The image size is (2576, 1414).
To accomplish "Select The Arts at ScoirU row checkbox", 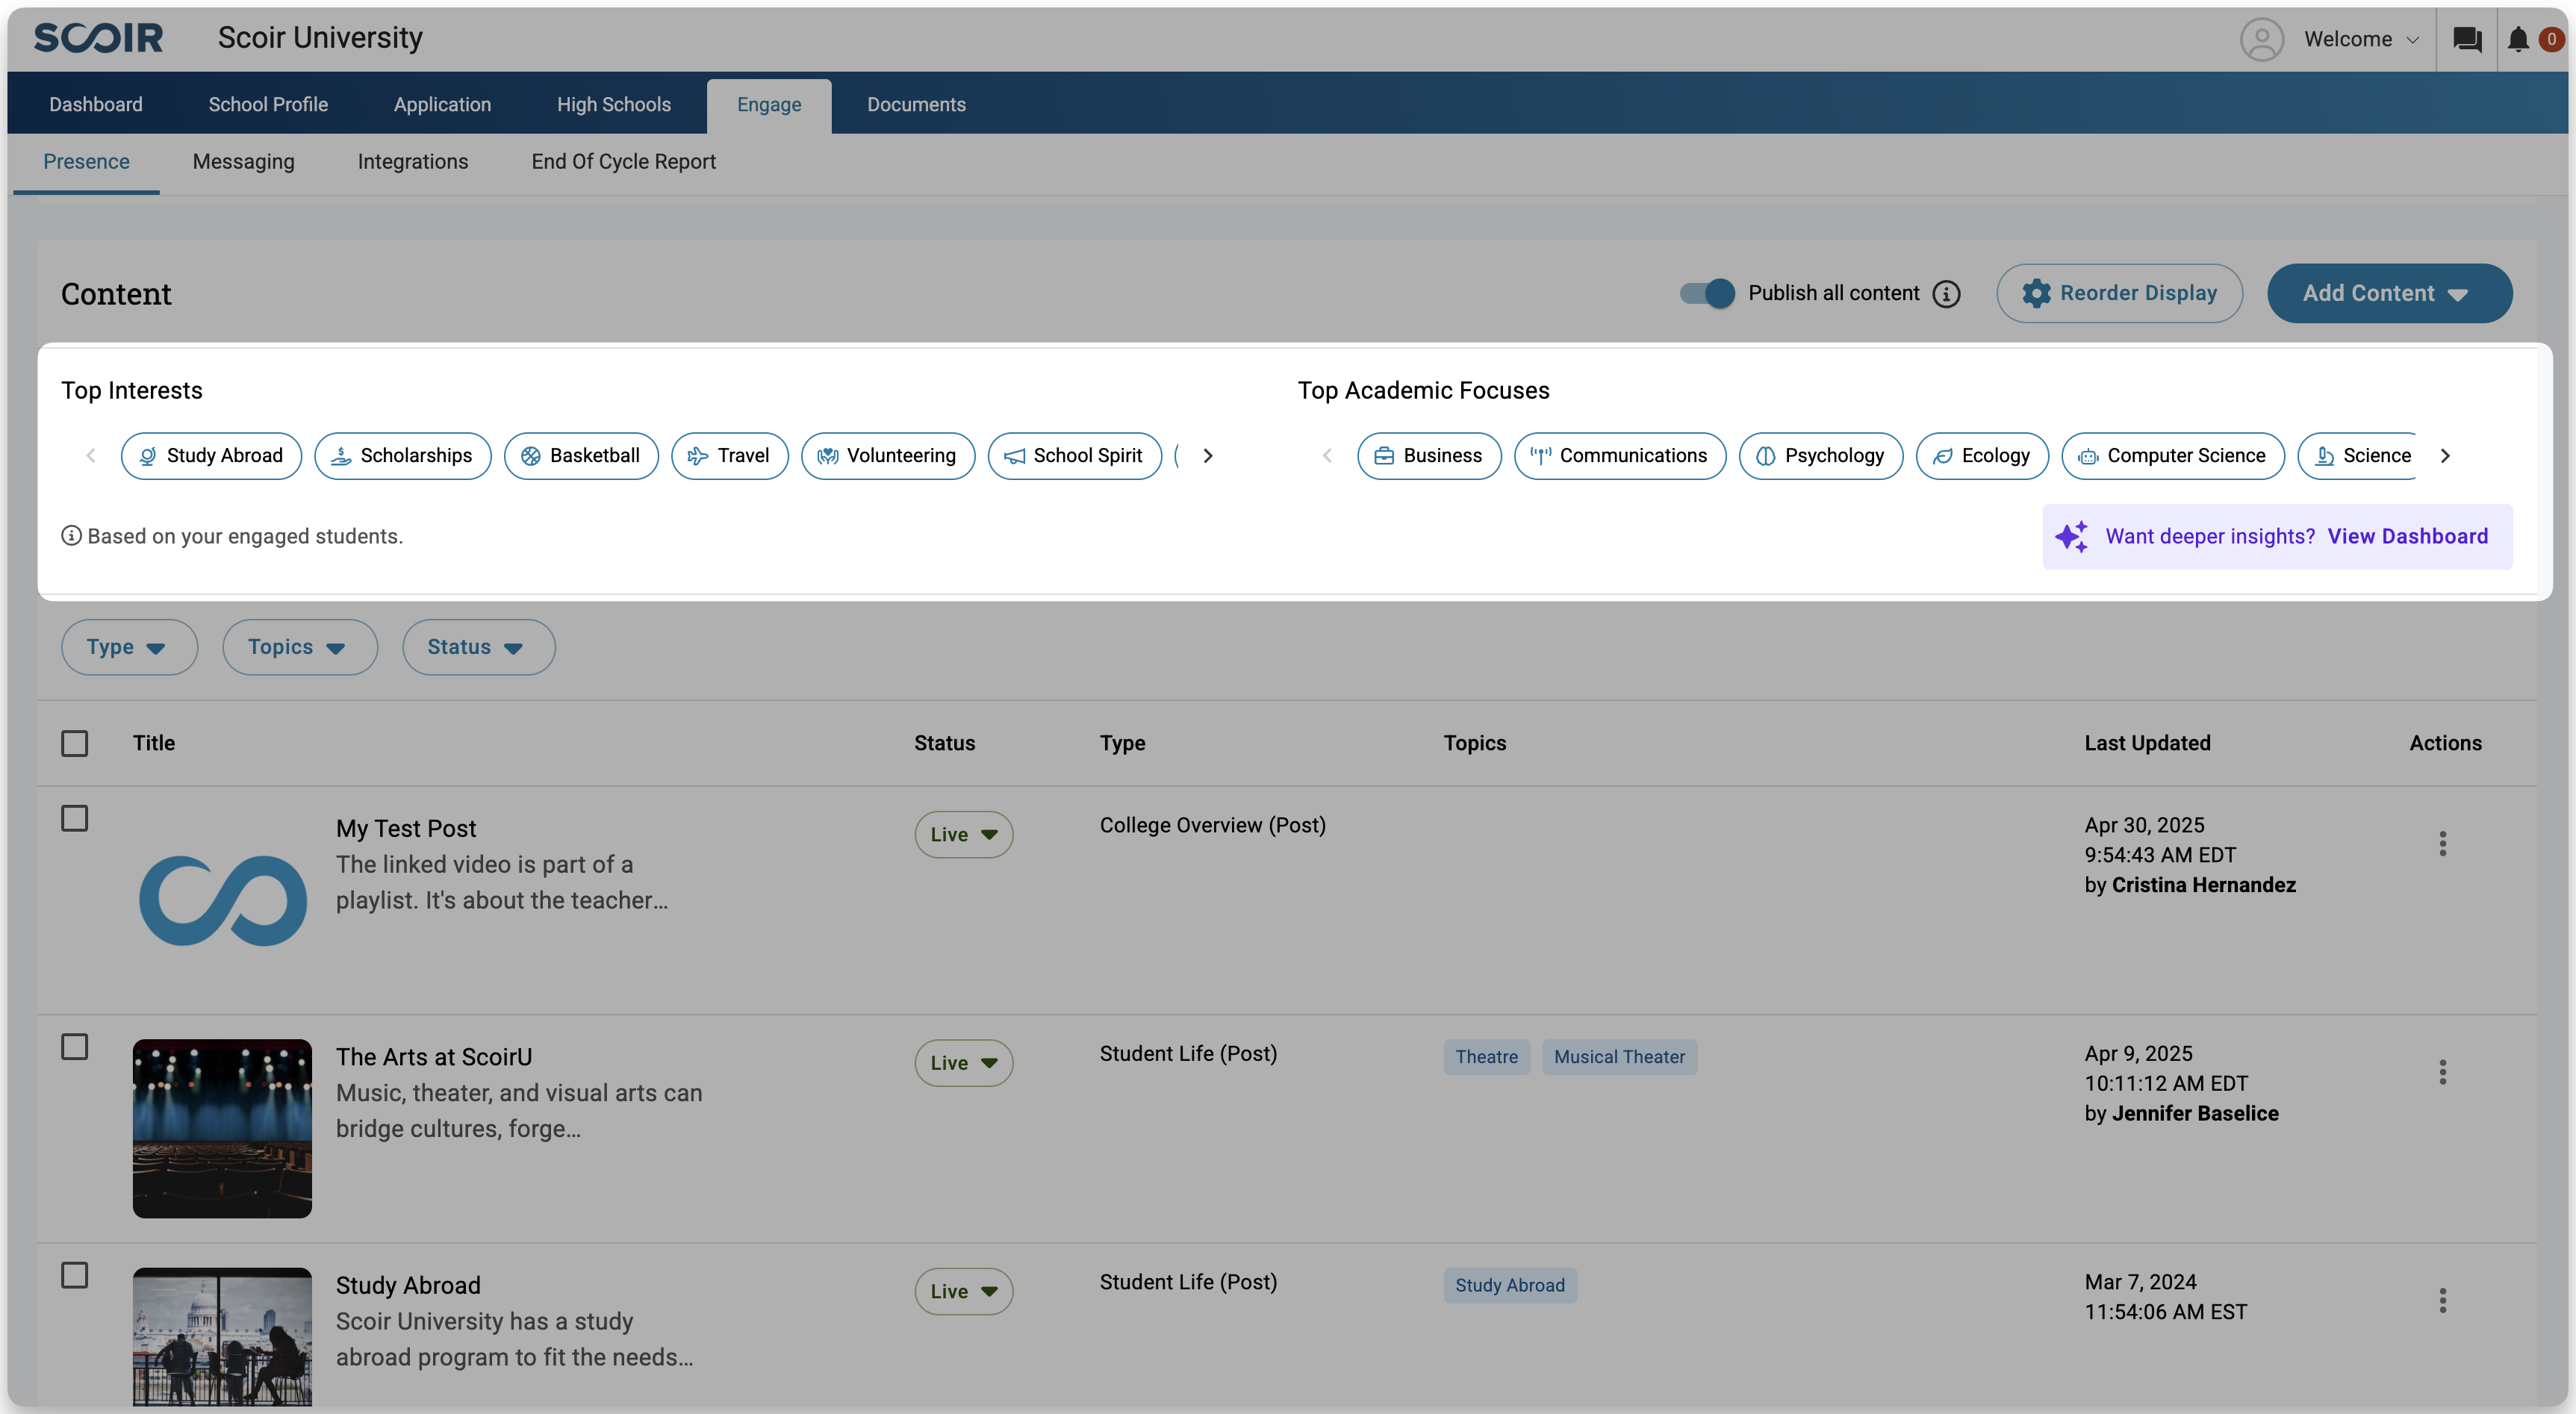I will 75,1047.
